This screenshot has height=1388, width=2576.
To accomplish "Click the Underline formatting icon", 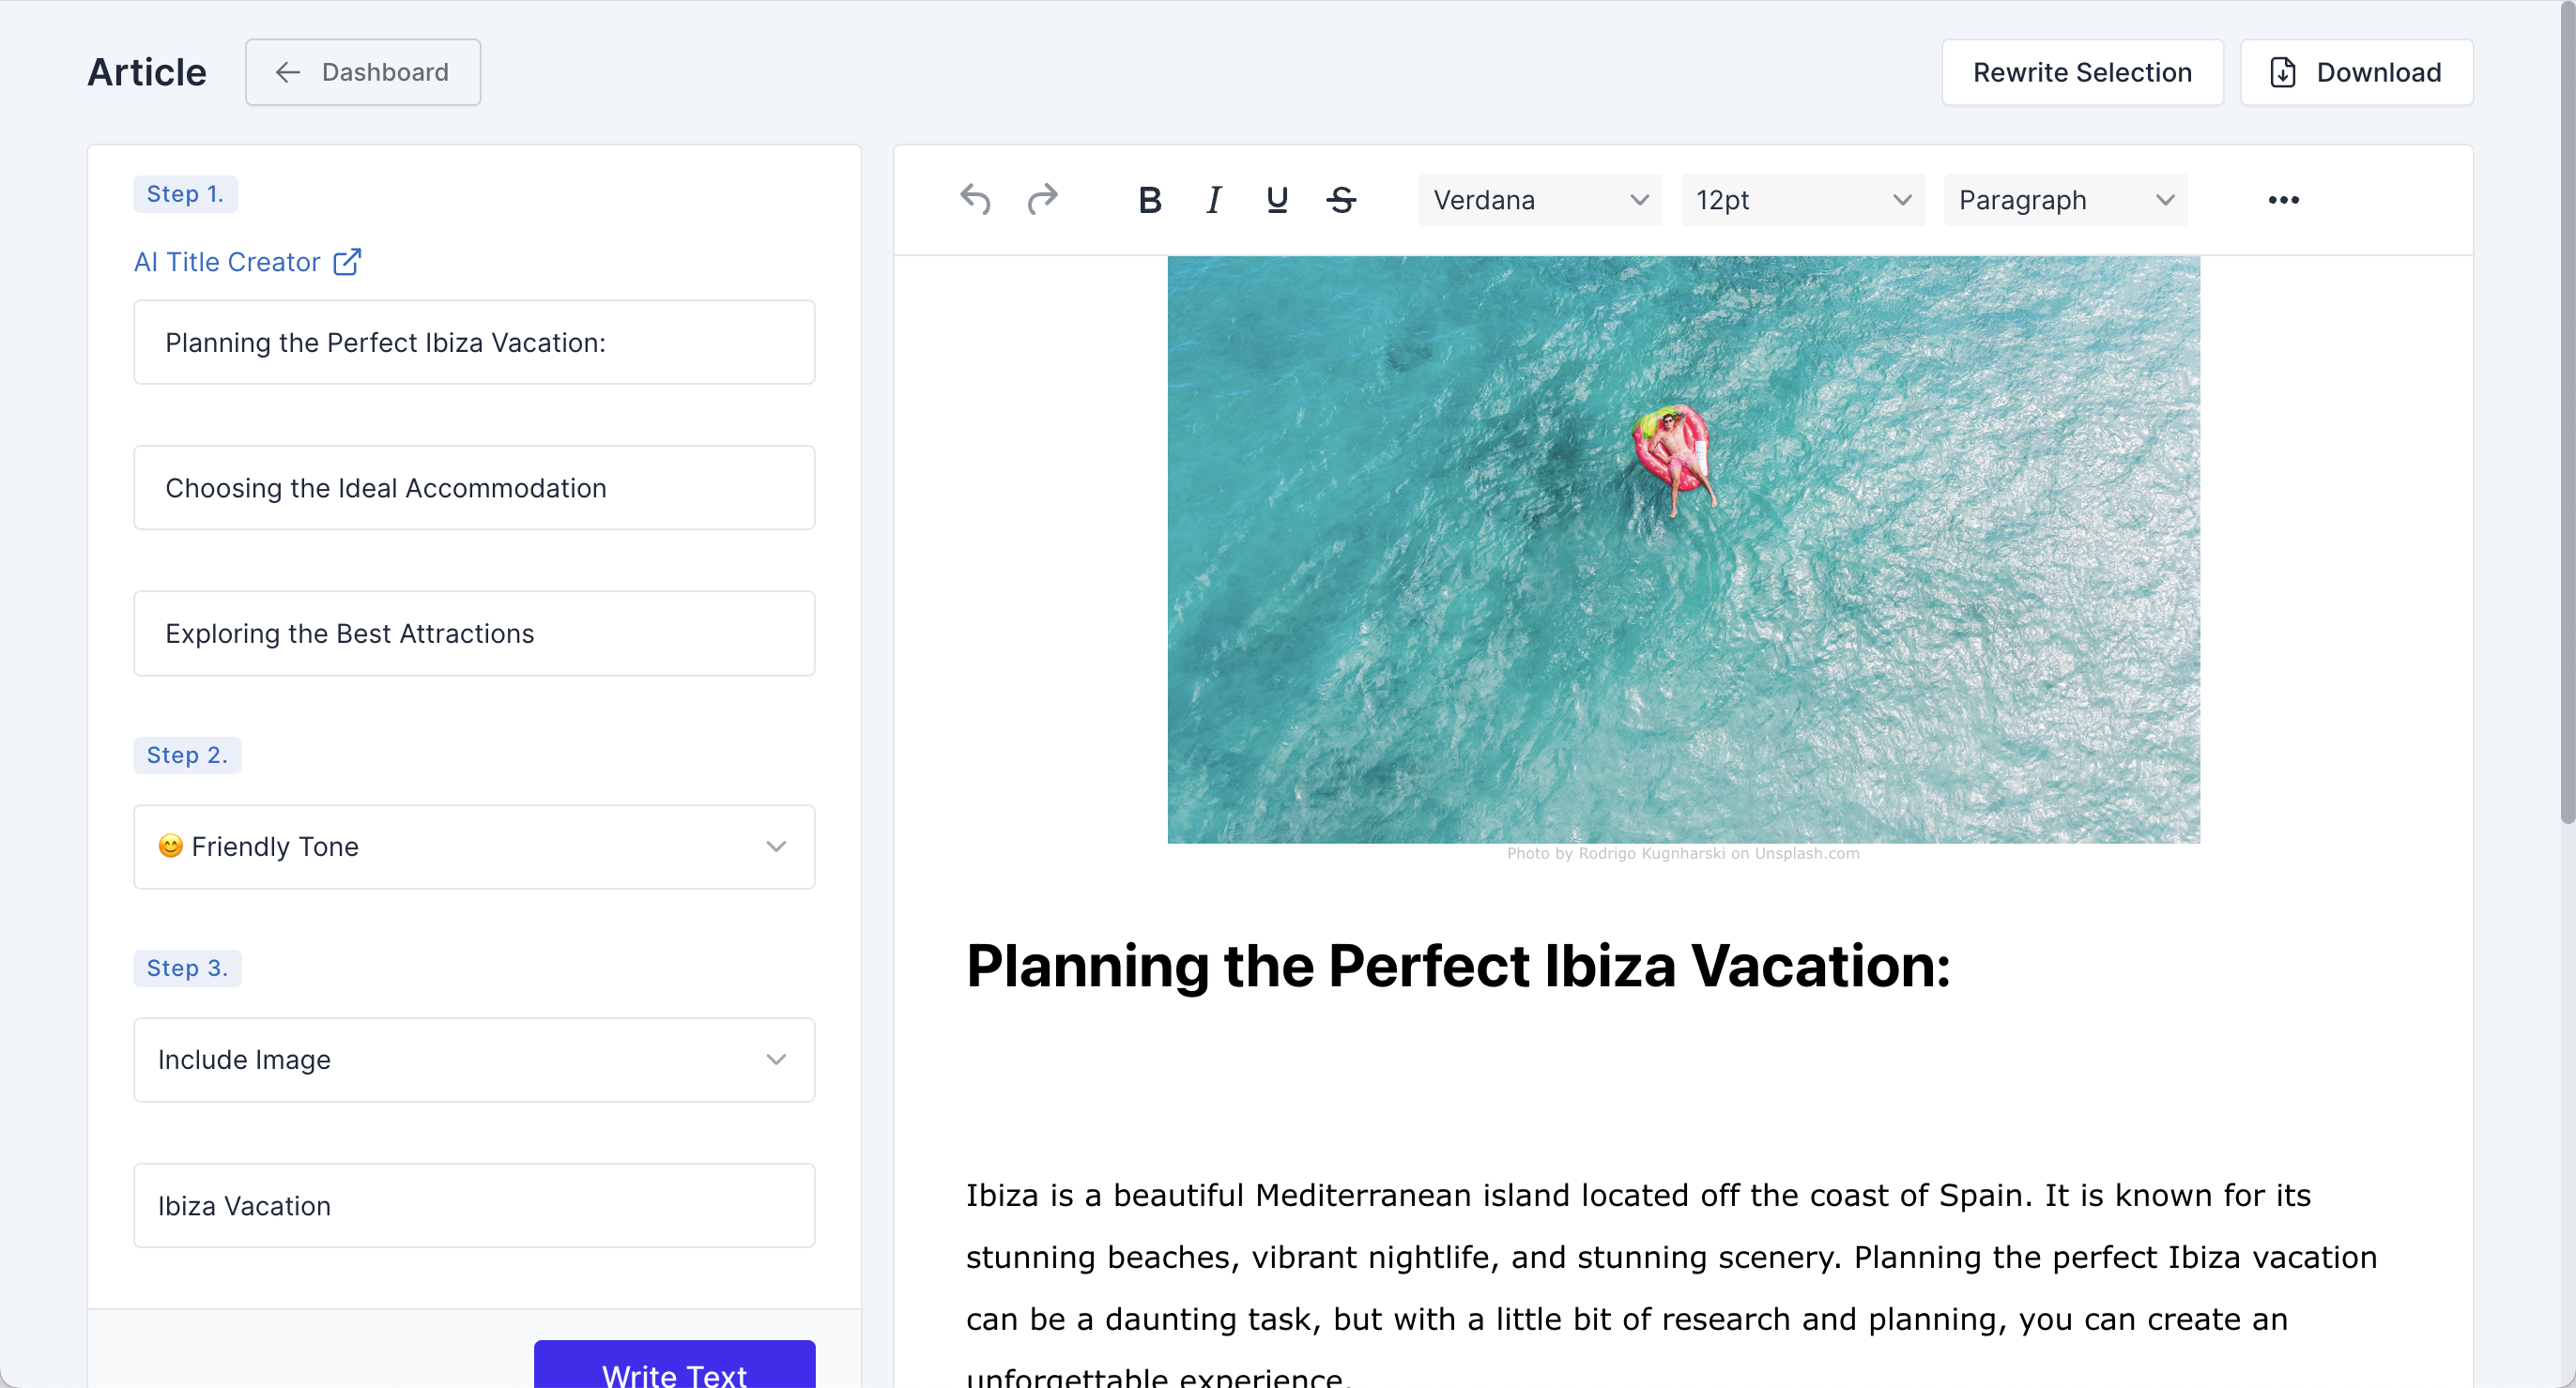I will [1279, 200].
